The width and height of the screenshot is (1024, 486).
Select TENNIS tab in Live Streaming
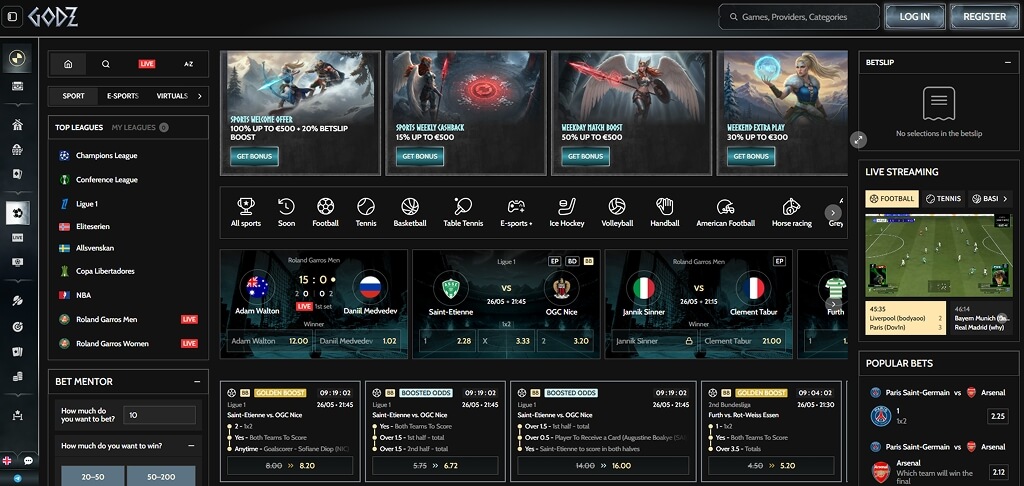click(943, 199)
